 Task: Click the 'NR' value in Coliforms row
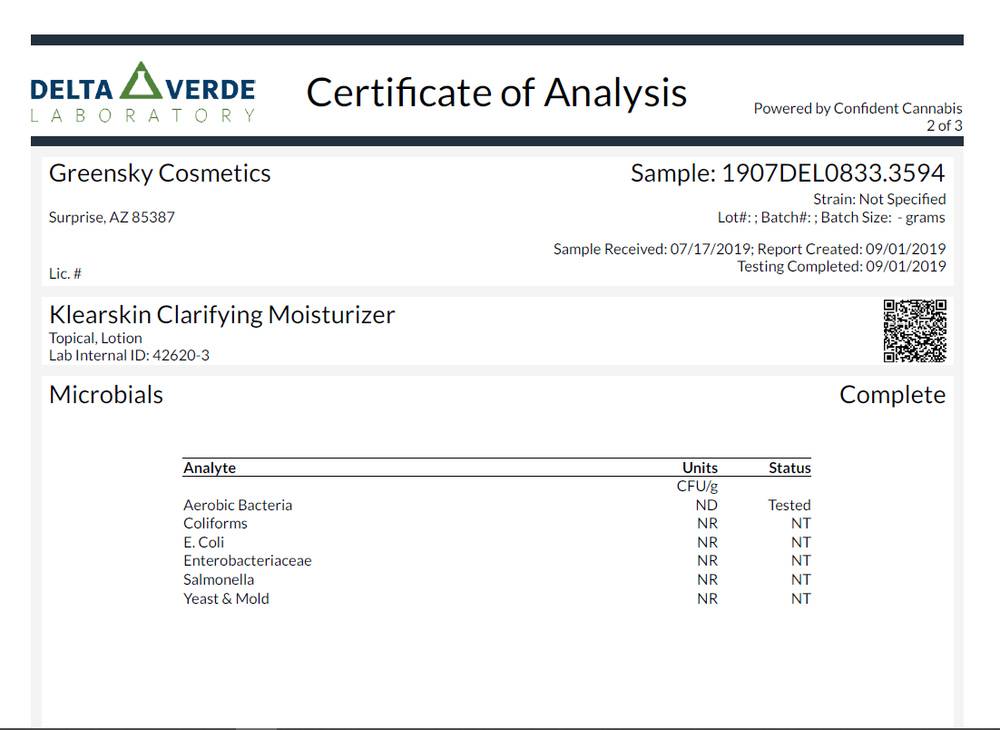(x=707, y=523)
